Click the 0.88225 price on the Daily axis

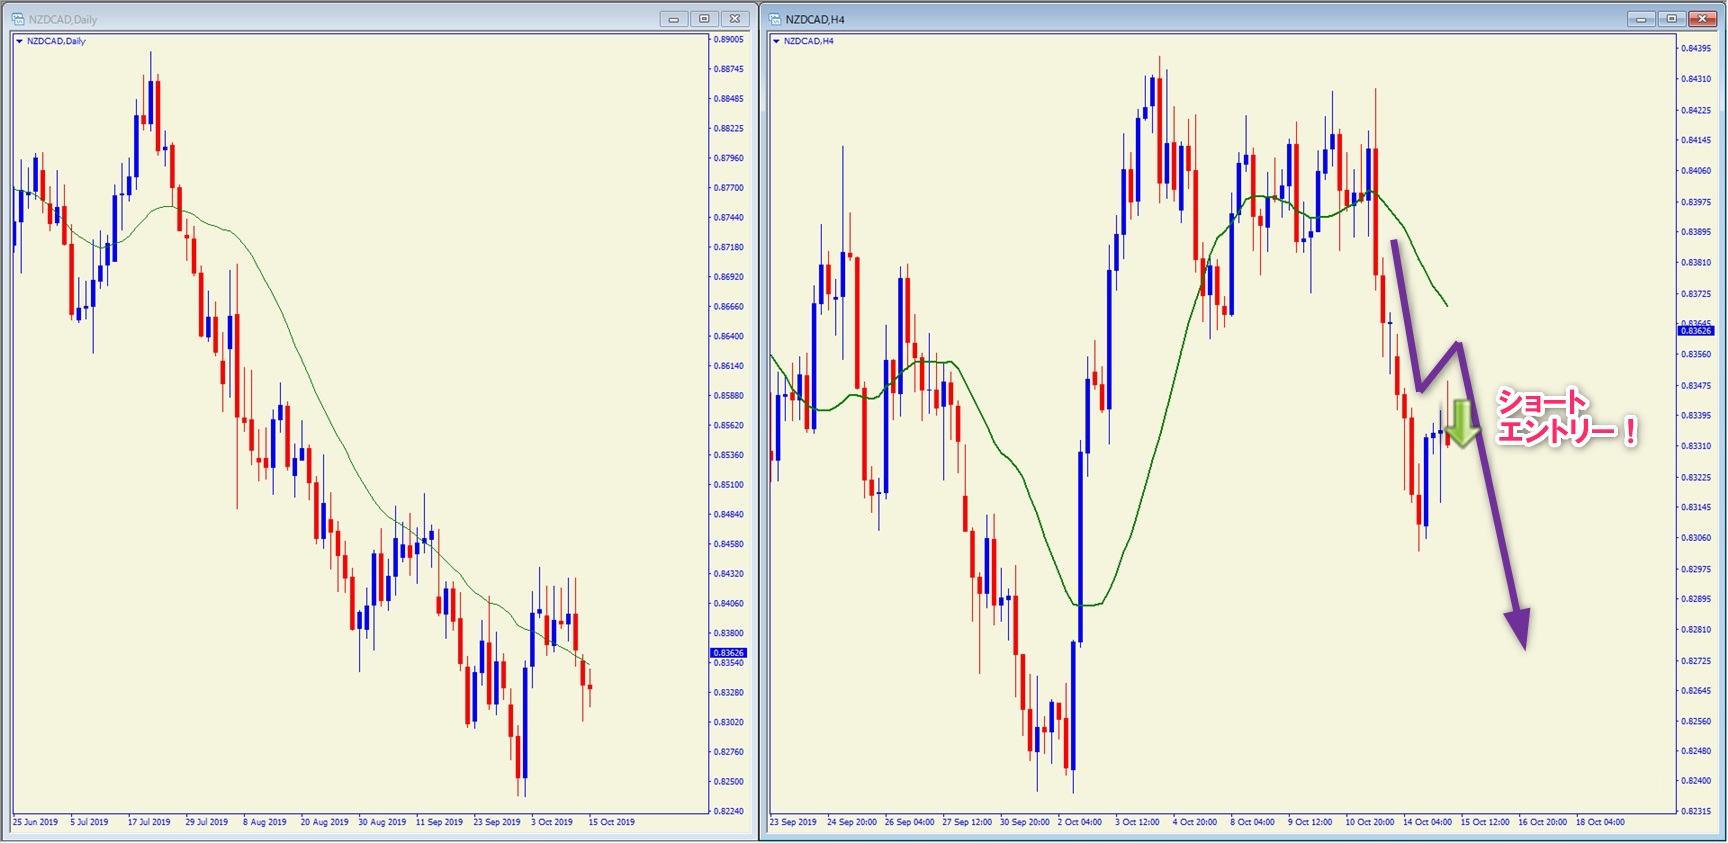tap(729, 129)
